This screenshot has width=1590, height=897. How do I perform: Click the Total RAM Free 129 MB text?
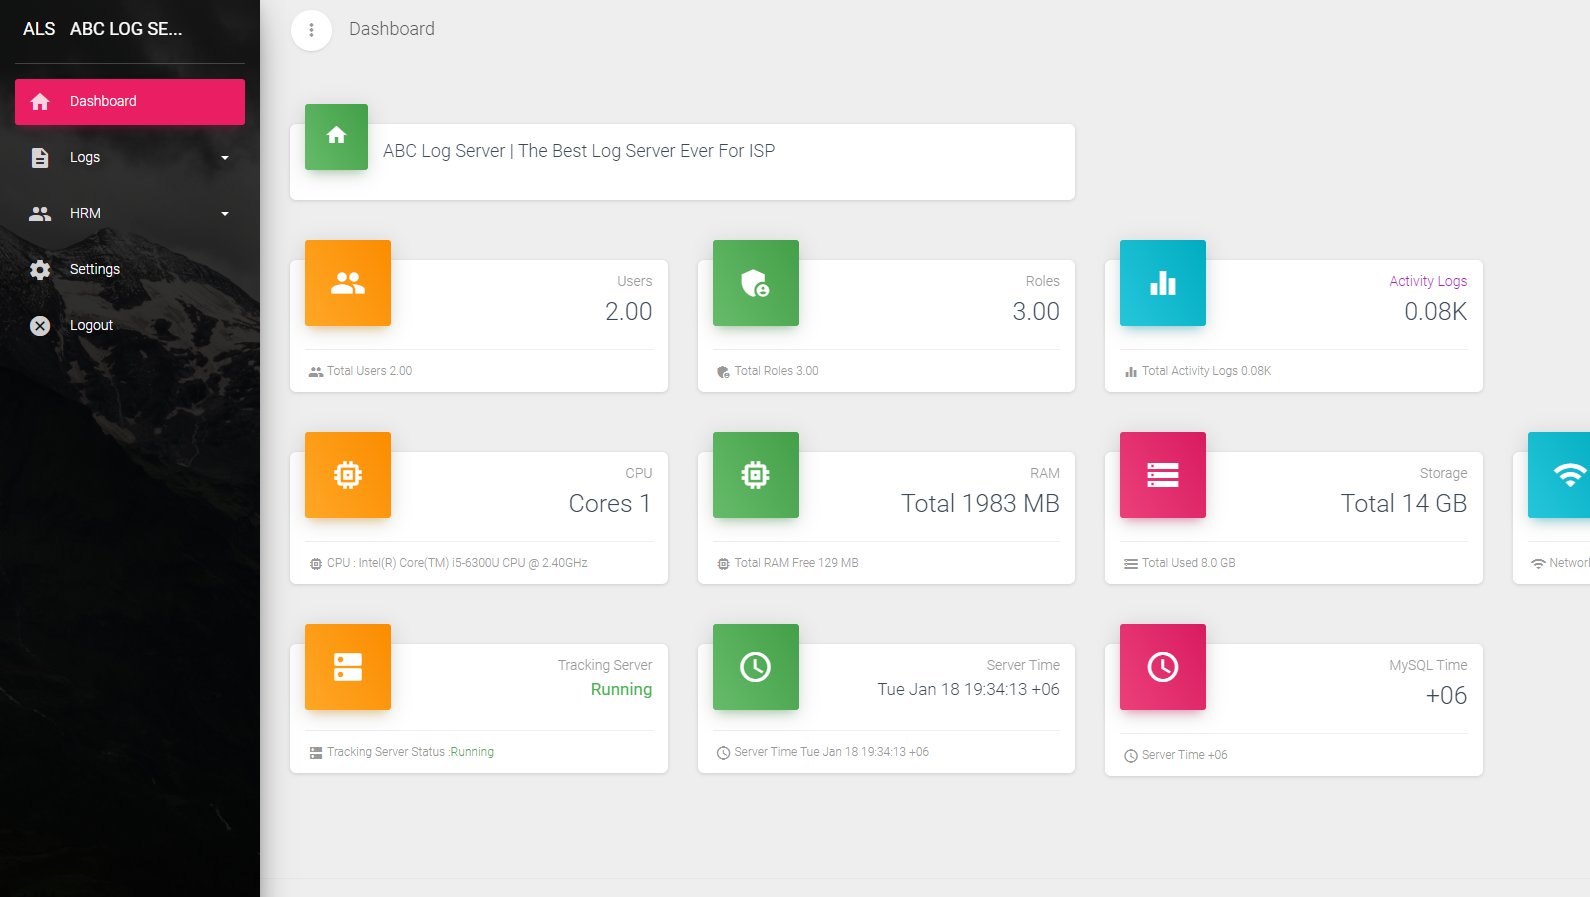click(797, 563)
